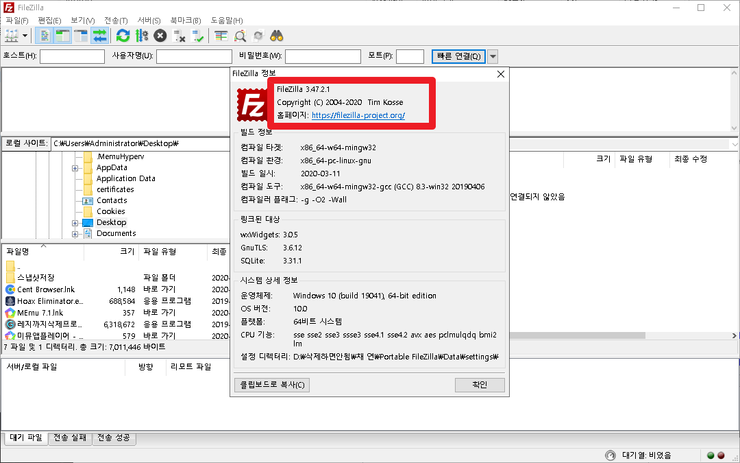740x463 pixels.
Task: Open the Site Manager dropdown arrow
Action: tap(25, 36)
